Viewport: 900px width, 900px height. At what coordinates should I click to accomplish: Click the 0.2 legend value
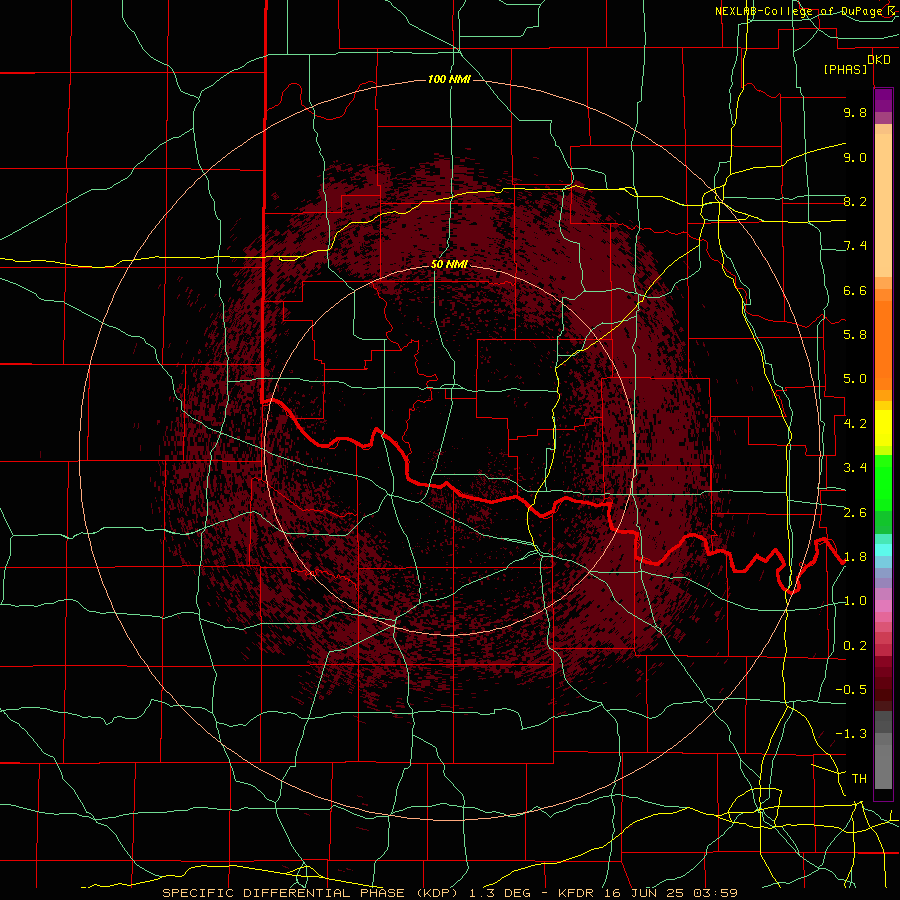855,646
